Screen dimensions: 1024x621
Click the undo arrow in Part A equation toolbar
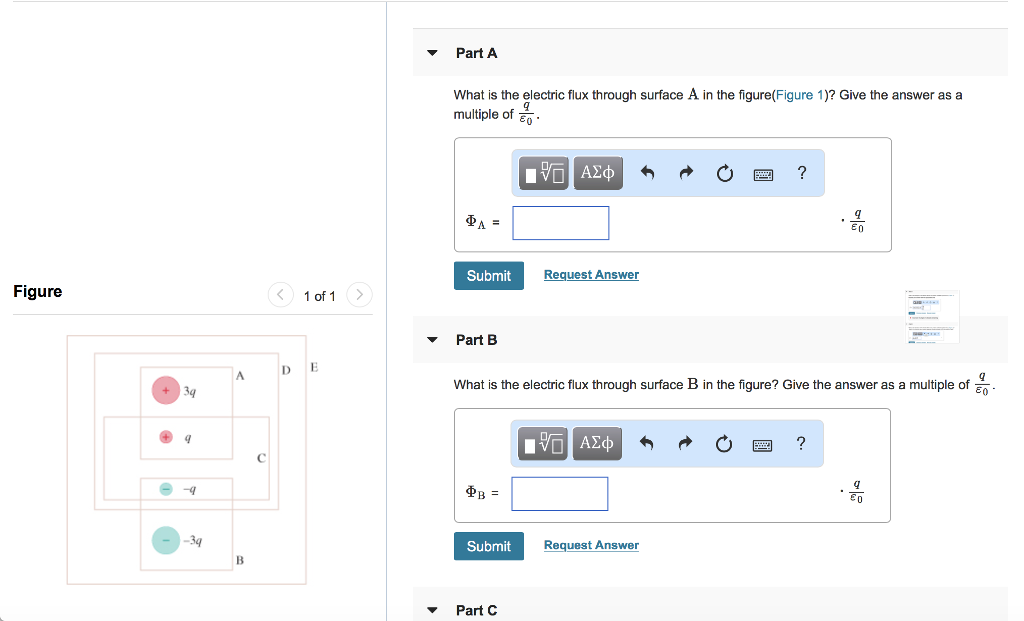[647, 172]
